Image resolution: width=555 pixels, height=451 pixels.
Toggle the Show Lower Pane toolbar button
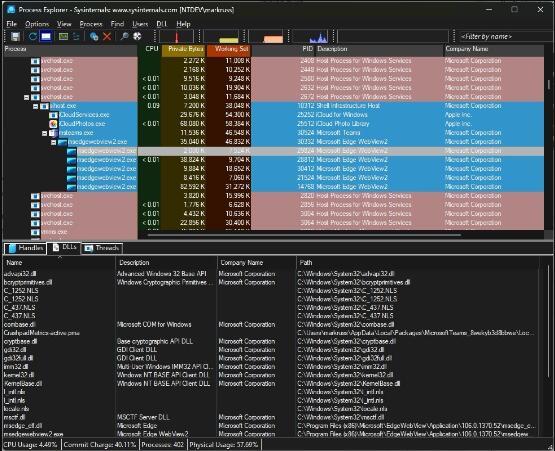[46, 36]
